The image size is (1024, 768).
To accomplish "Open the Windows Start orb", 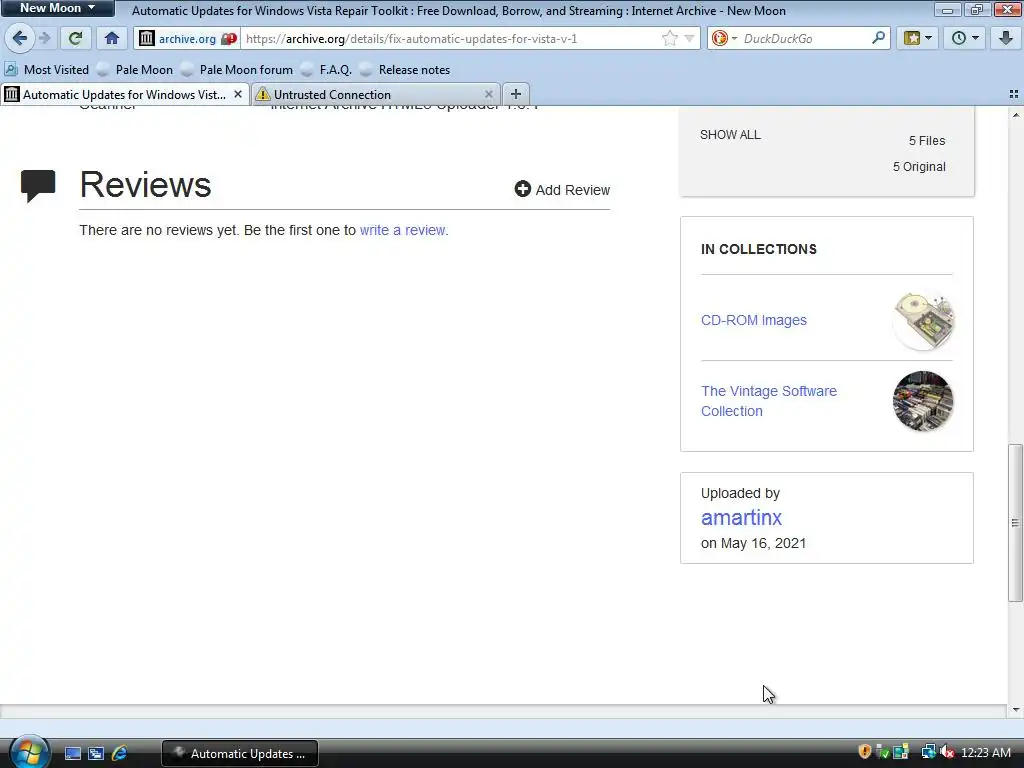I will click(28, 752).
